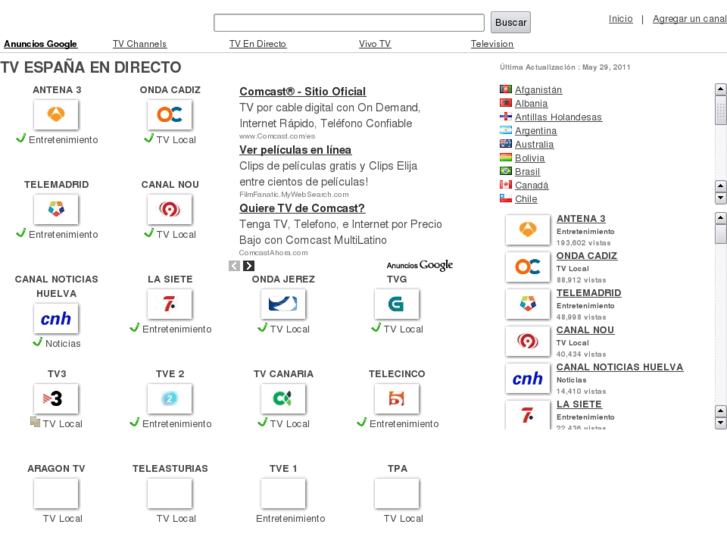This screenshot has width=727, height=545.
Task: Click the ARAGON TV channel name
Action: (x=56, y=468)
